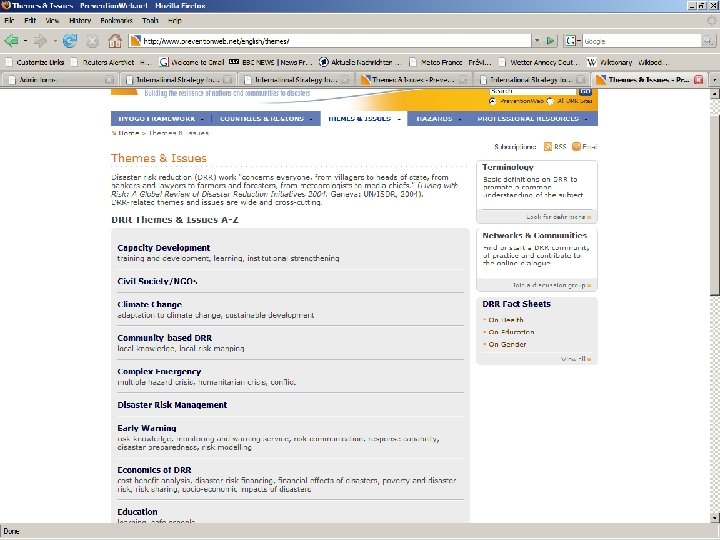Open the Weather Annecy bookmark
Screen dimensions: 720x540
pos(538,62)
